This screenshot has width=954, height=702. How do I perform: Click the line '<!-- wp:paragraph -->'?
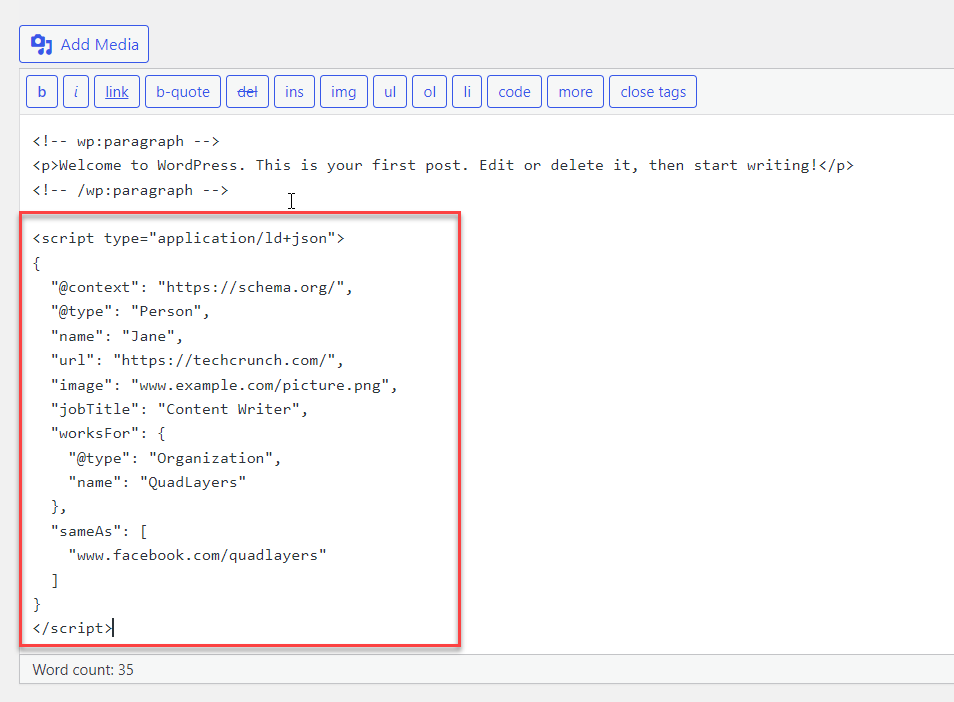pos(126,142)
